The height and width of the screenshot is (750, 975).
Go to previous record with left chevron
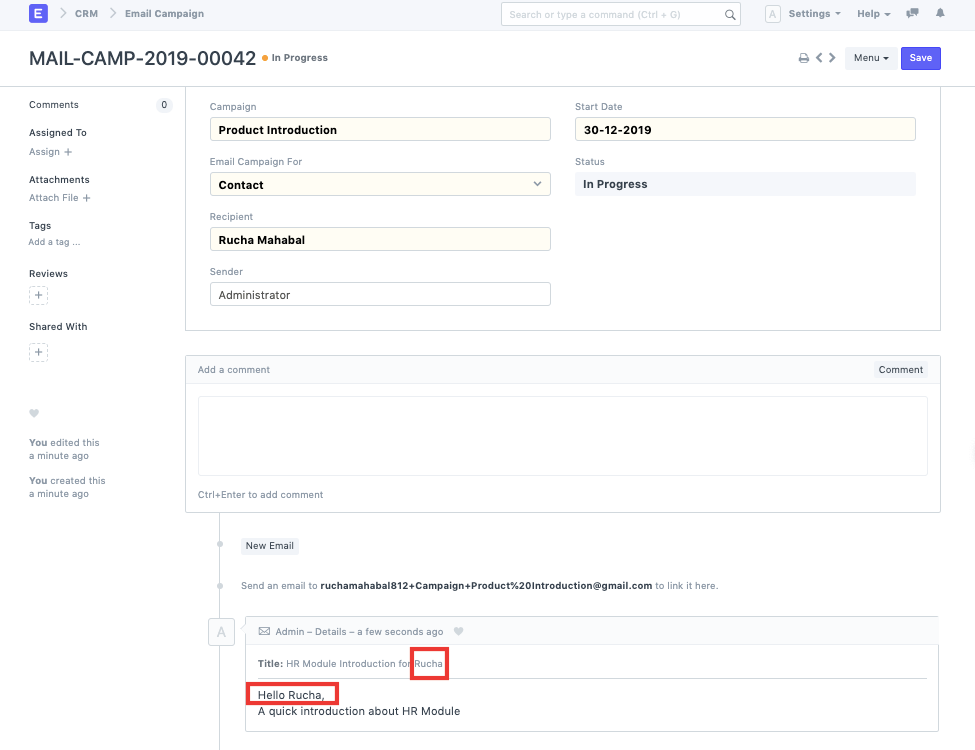coord(820,58)
